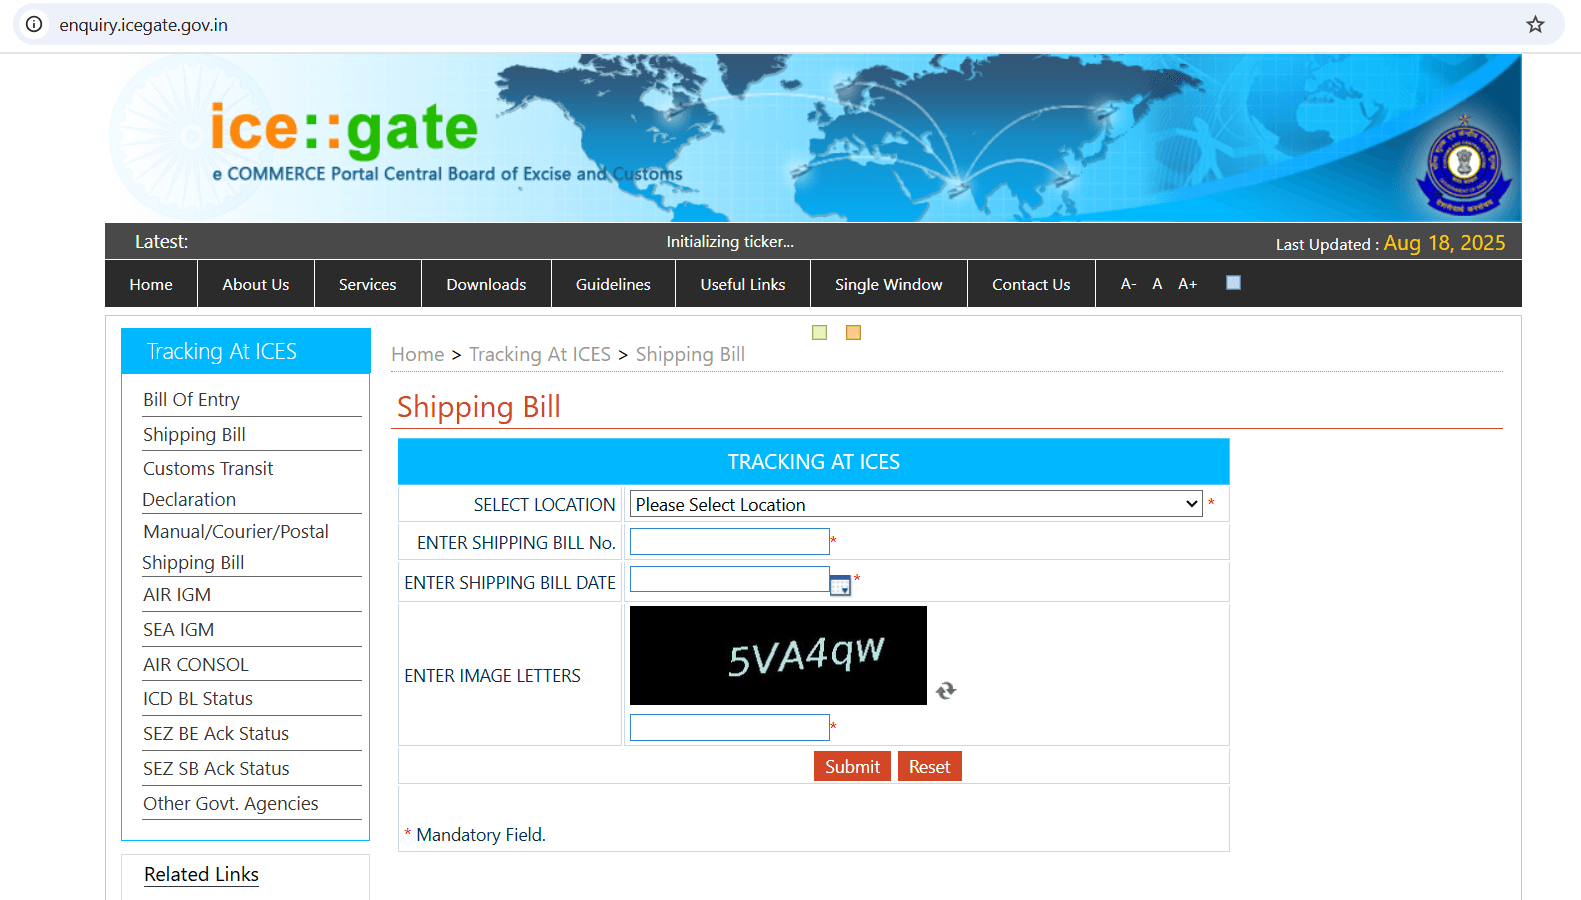The width and height of the screenshot is (1581, 900).
Task: Focus the Shipping Bill Date field
Action: [730, 579]
